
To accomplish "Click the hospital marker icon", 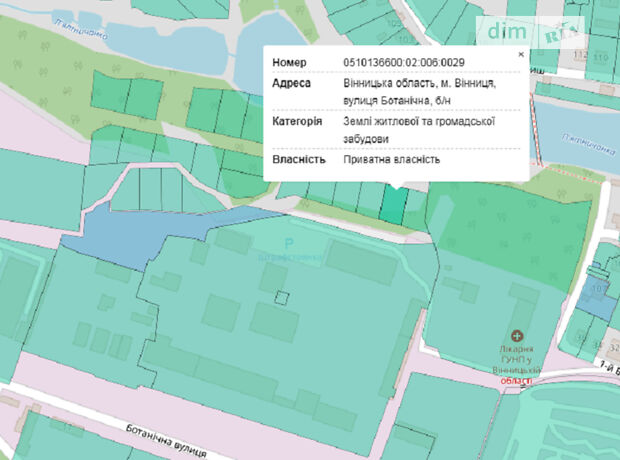I will [517, 334].
